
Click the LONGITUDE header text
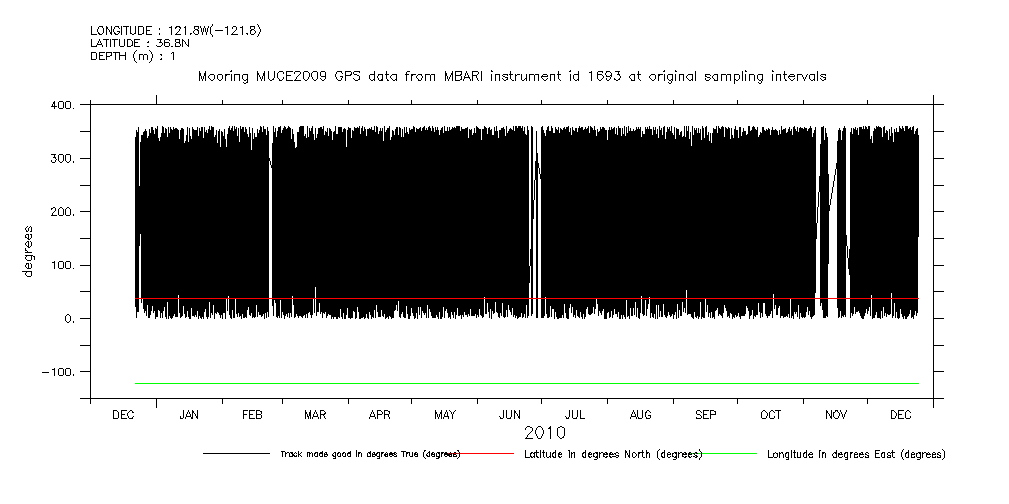[176, 31]
